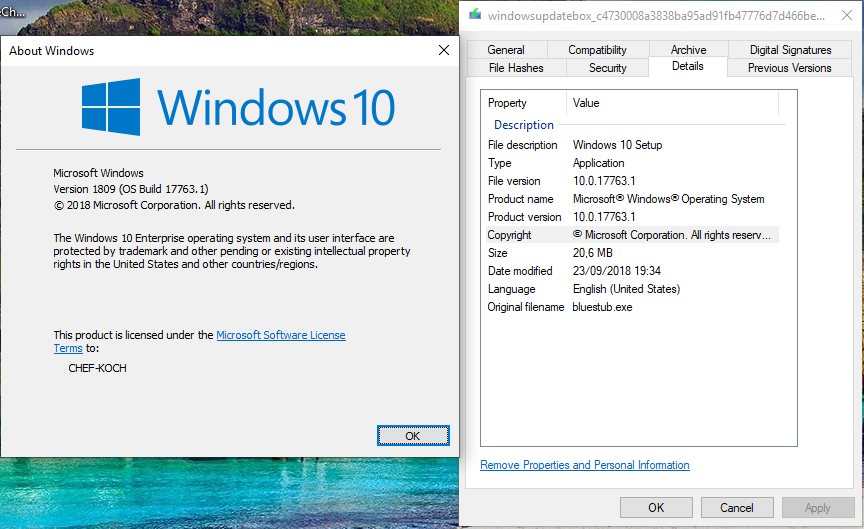Viewport: 864px width, 529px height.
Task: Select the highlighted Copyright row
Action: (x=633, y=235)
